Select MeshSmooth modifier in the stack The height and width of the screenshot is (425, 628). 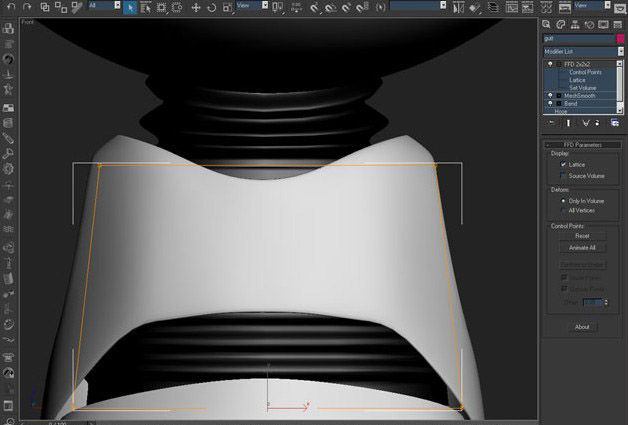click(580, 96)
